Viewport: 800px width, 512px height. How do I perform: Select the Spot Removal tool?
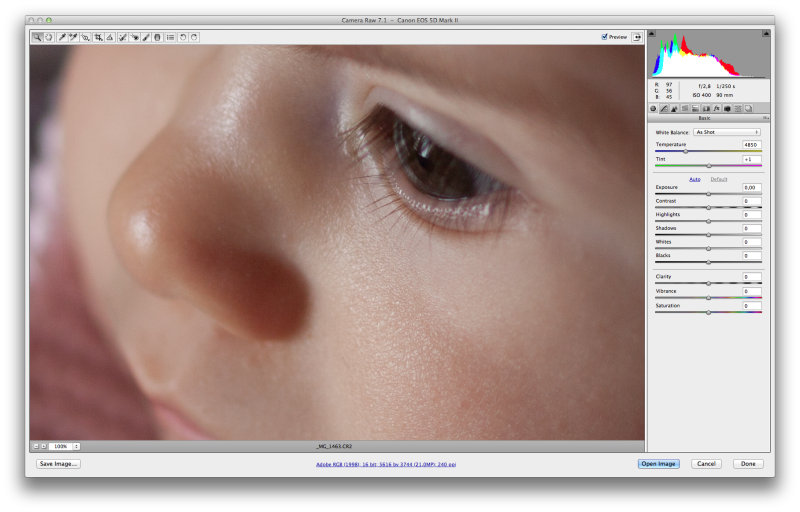122,37
